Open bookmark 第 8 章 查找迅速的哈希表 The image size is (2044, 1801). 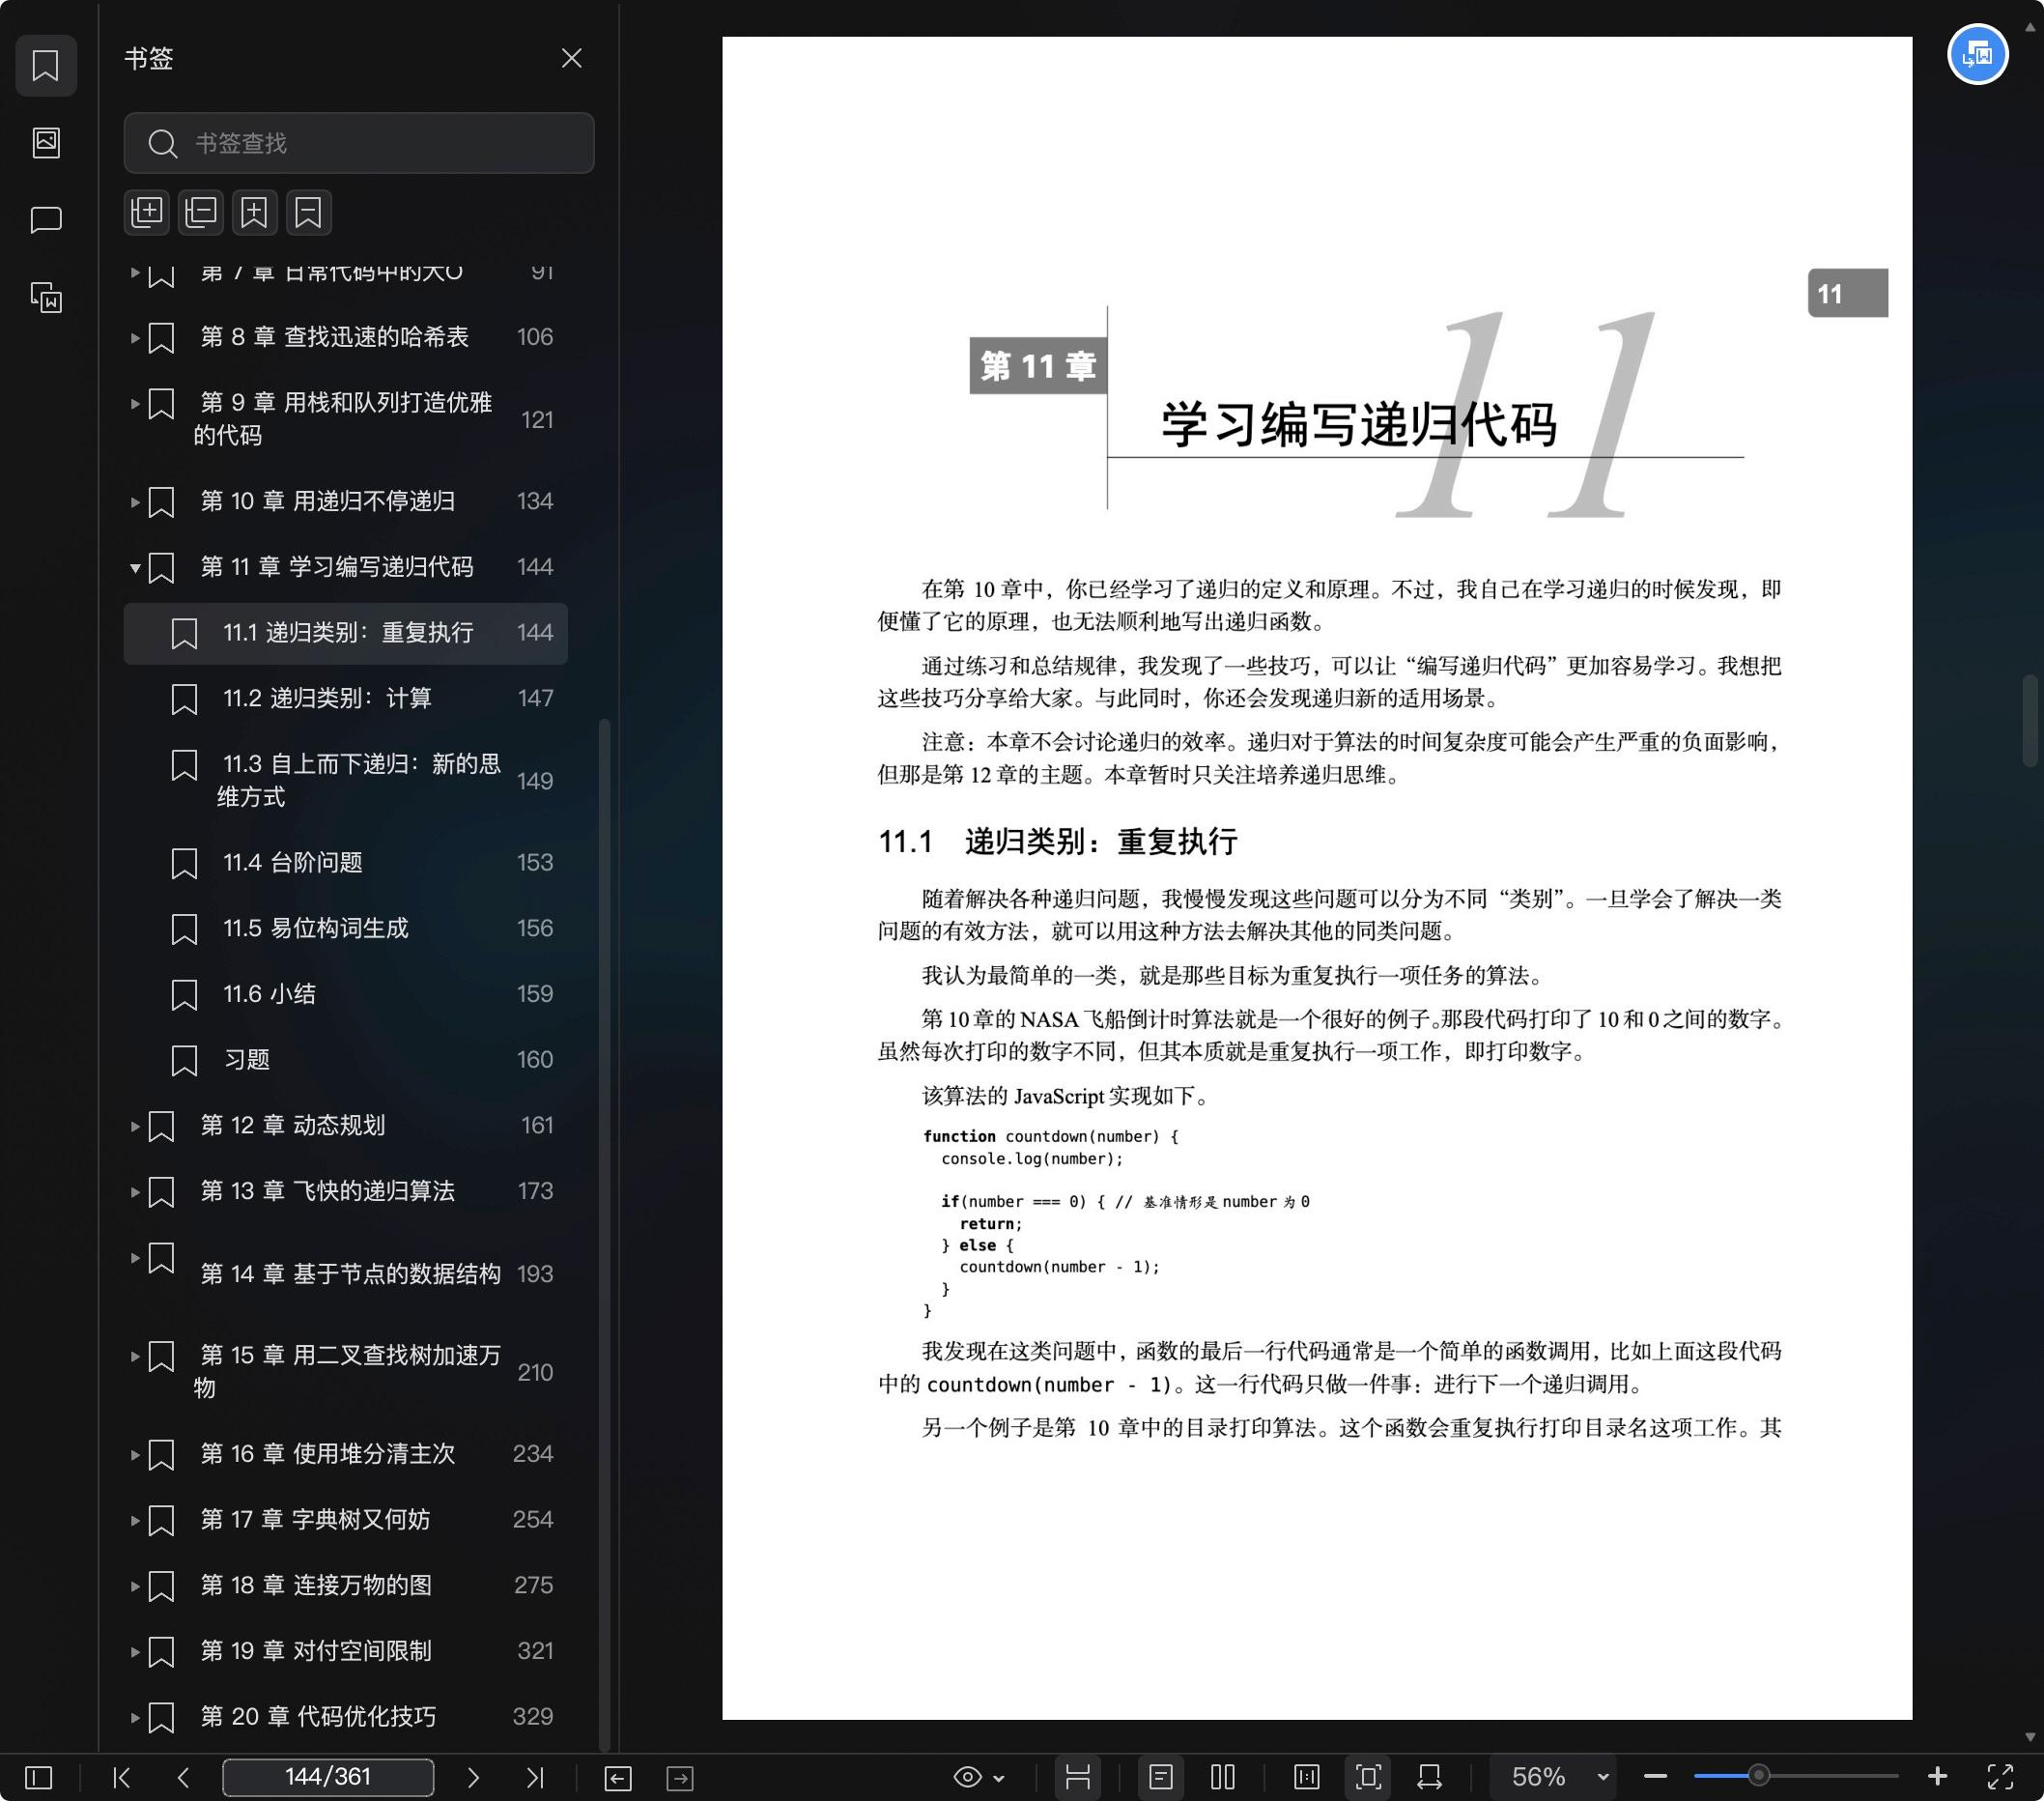coord(346,337)
